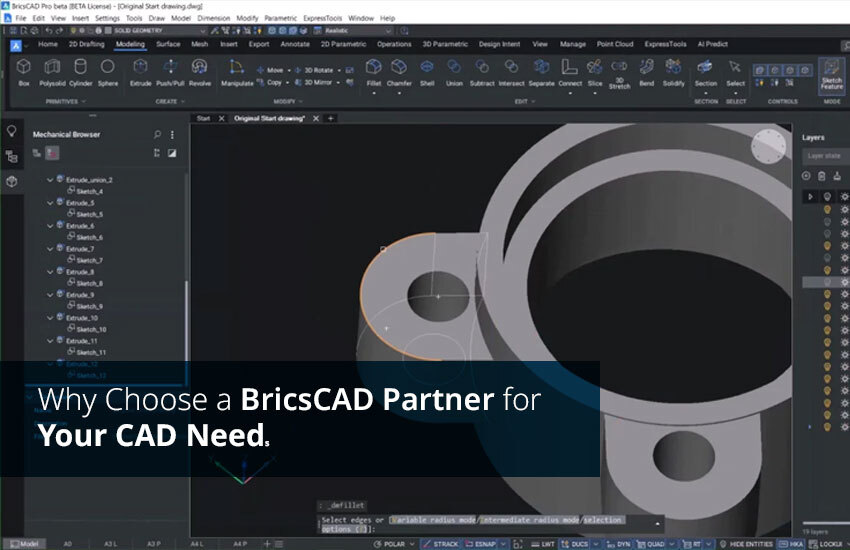Apply the Union boolean tool
This screenshot has height=550, width=850.
click(x=454, y=72)
